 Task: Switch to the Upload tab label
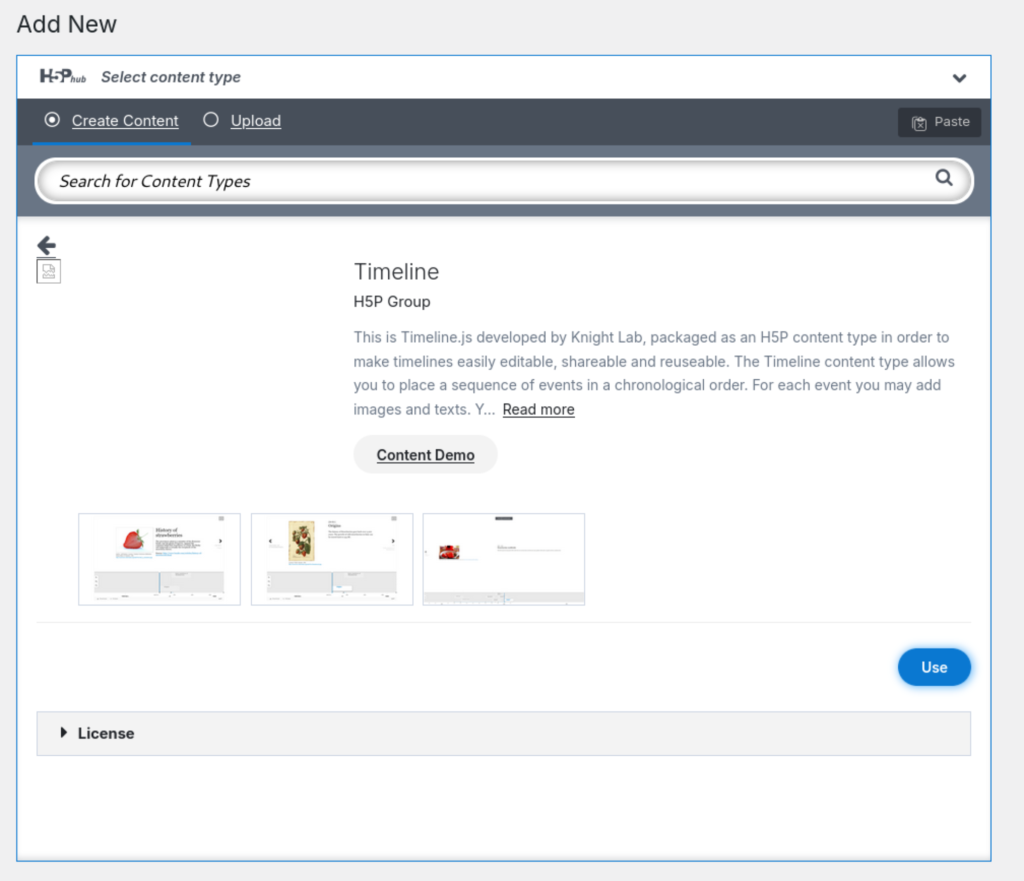(255, 121)
